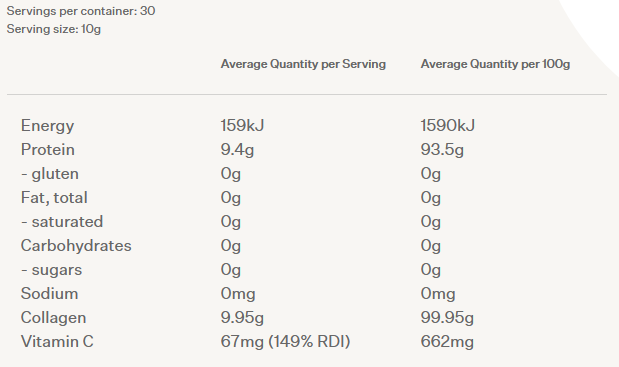Click the Average Quantity per 100g header
Viewport: 619px width, 367px height.
click(x=495, y=64)
